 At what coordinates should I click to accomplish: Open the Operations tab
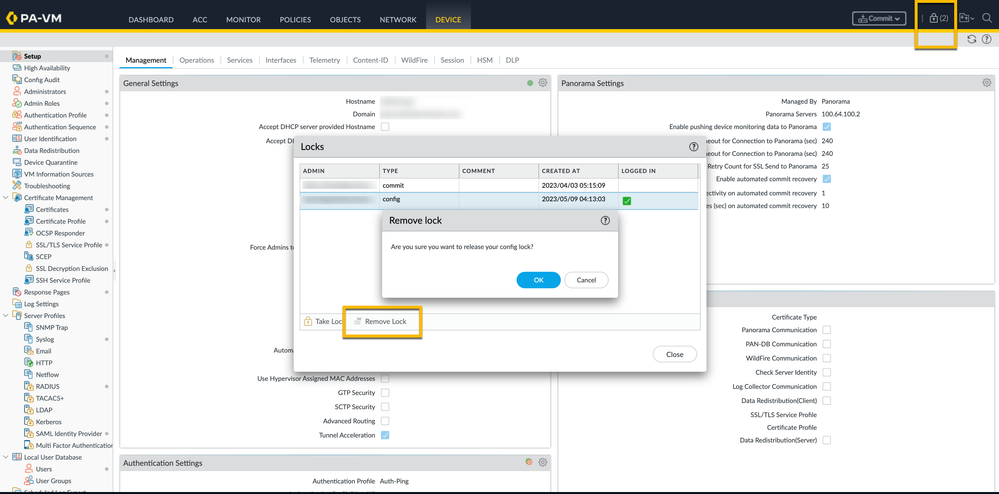196,60
